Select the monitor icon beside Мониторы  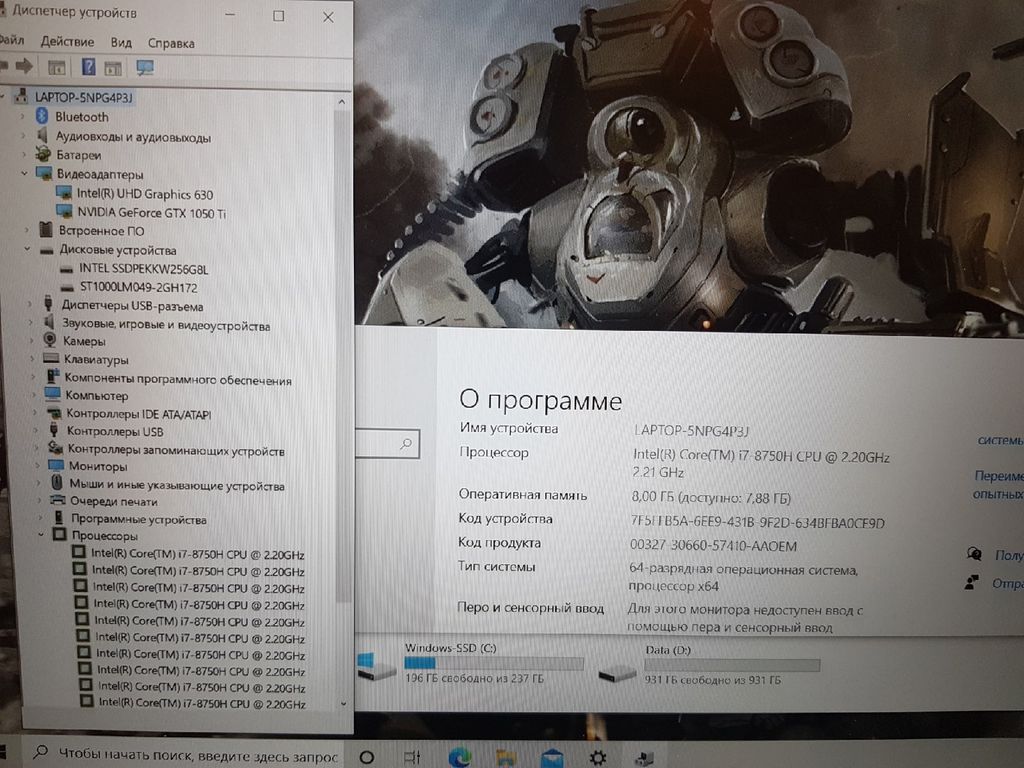pyautogui.click(x=56, y=466)
